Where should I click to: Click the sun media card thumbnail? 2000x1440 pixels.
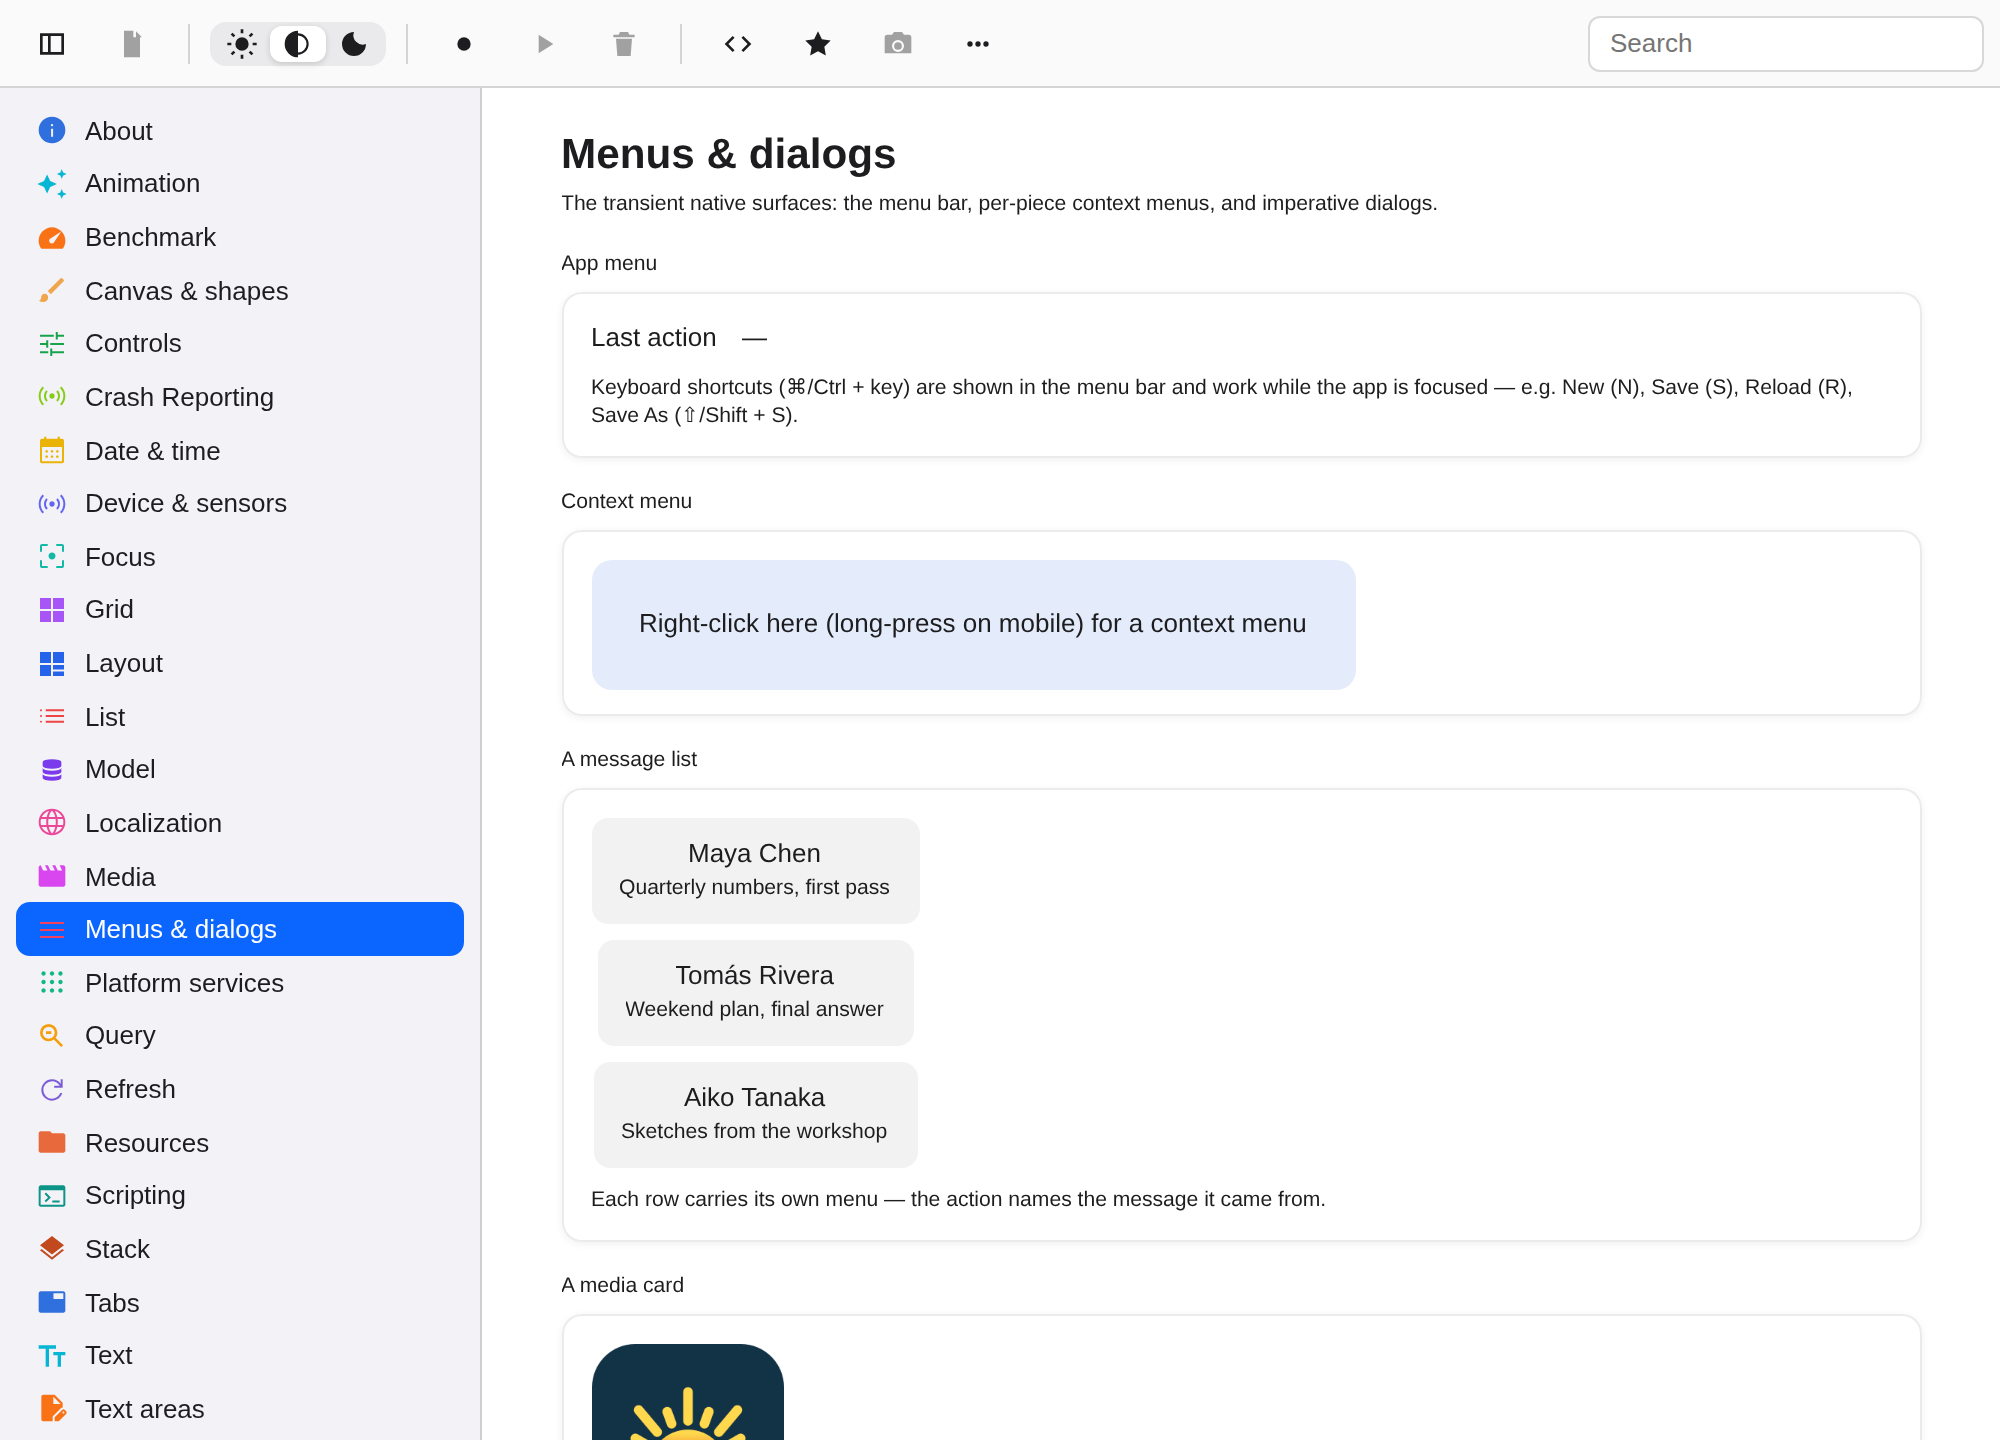(x=688, y=1392)
